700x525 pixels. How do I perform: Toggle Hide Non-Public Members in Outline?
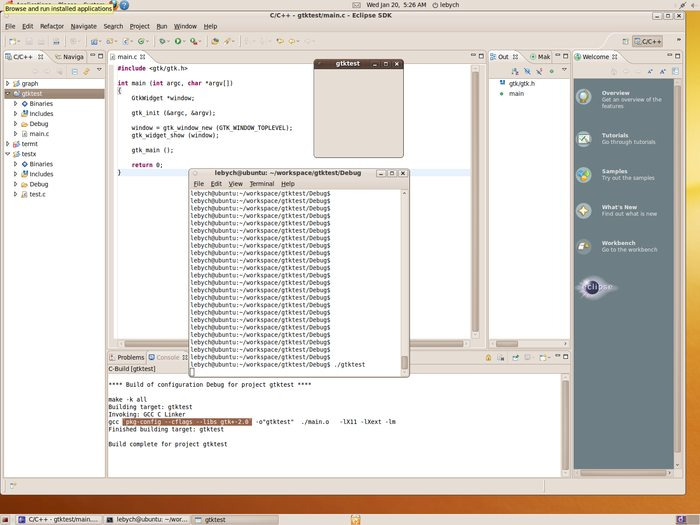[552, 71]
